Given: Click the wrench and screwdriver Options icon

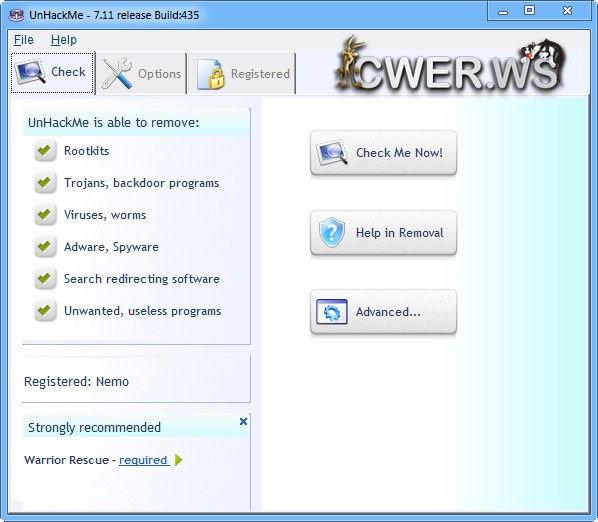Looking at the screenshot, I should (117, 74).
